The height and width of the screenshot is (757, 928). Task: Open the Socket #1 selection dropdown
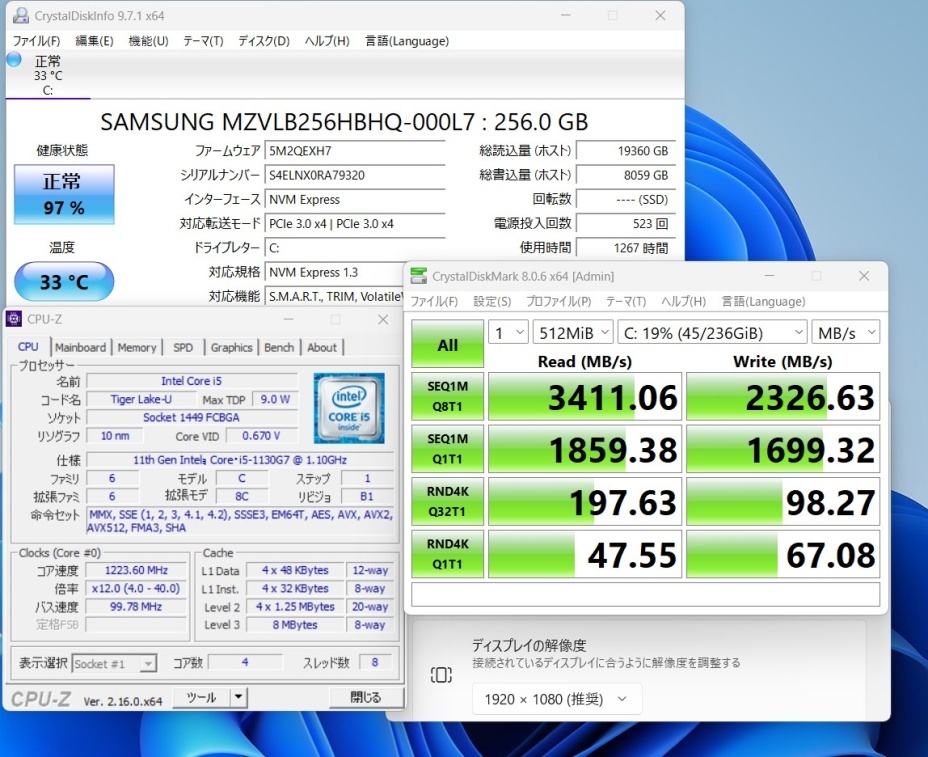[x=114, y=663]
